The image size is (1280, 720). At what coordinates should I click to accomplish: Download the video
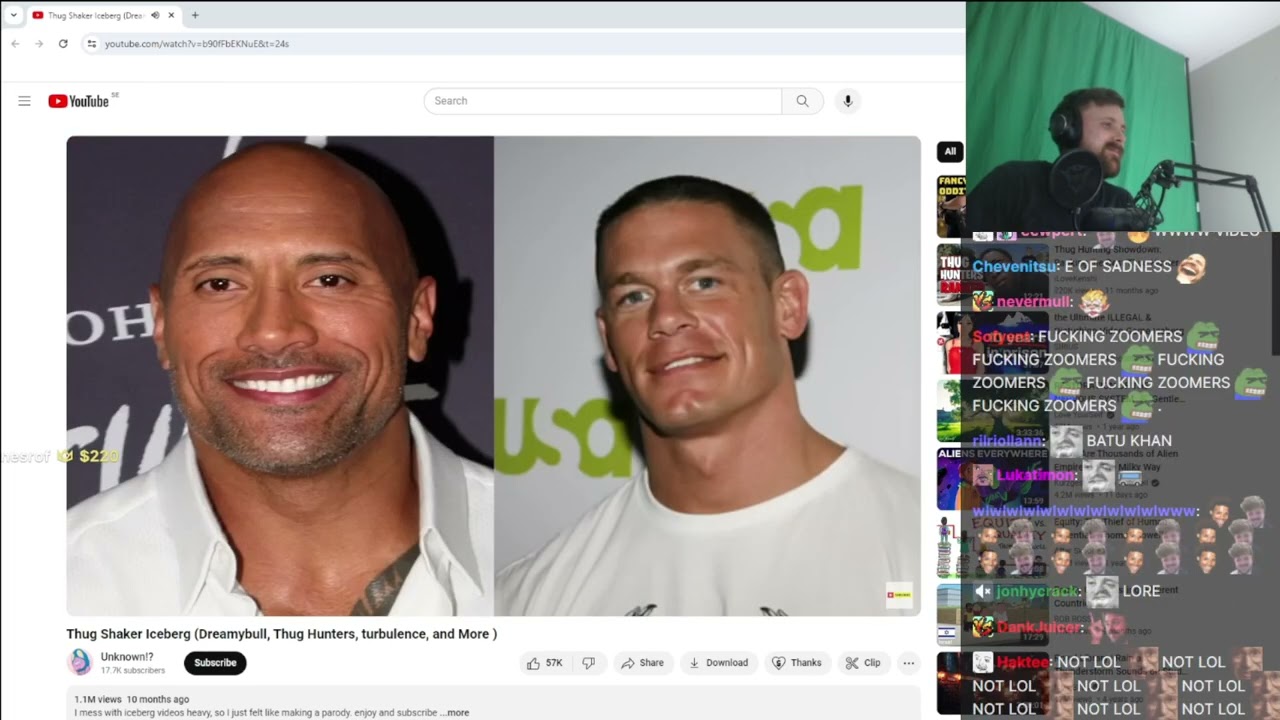coord(718,663)
